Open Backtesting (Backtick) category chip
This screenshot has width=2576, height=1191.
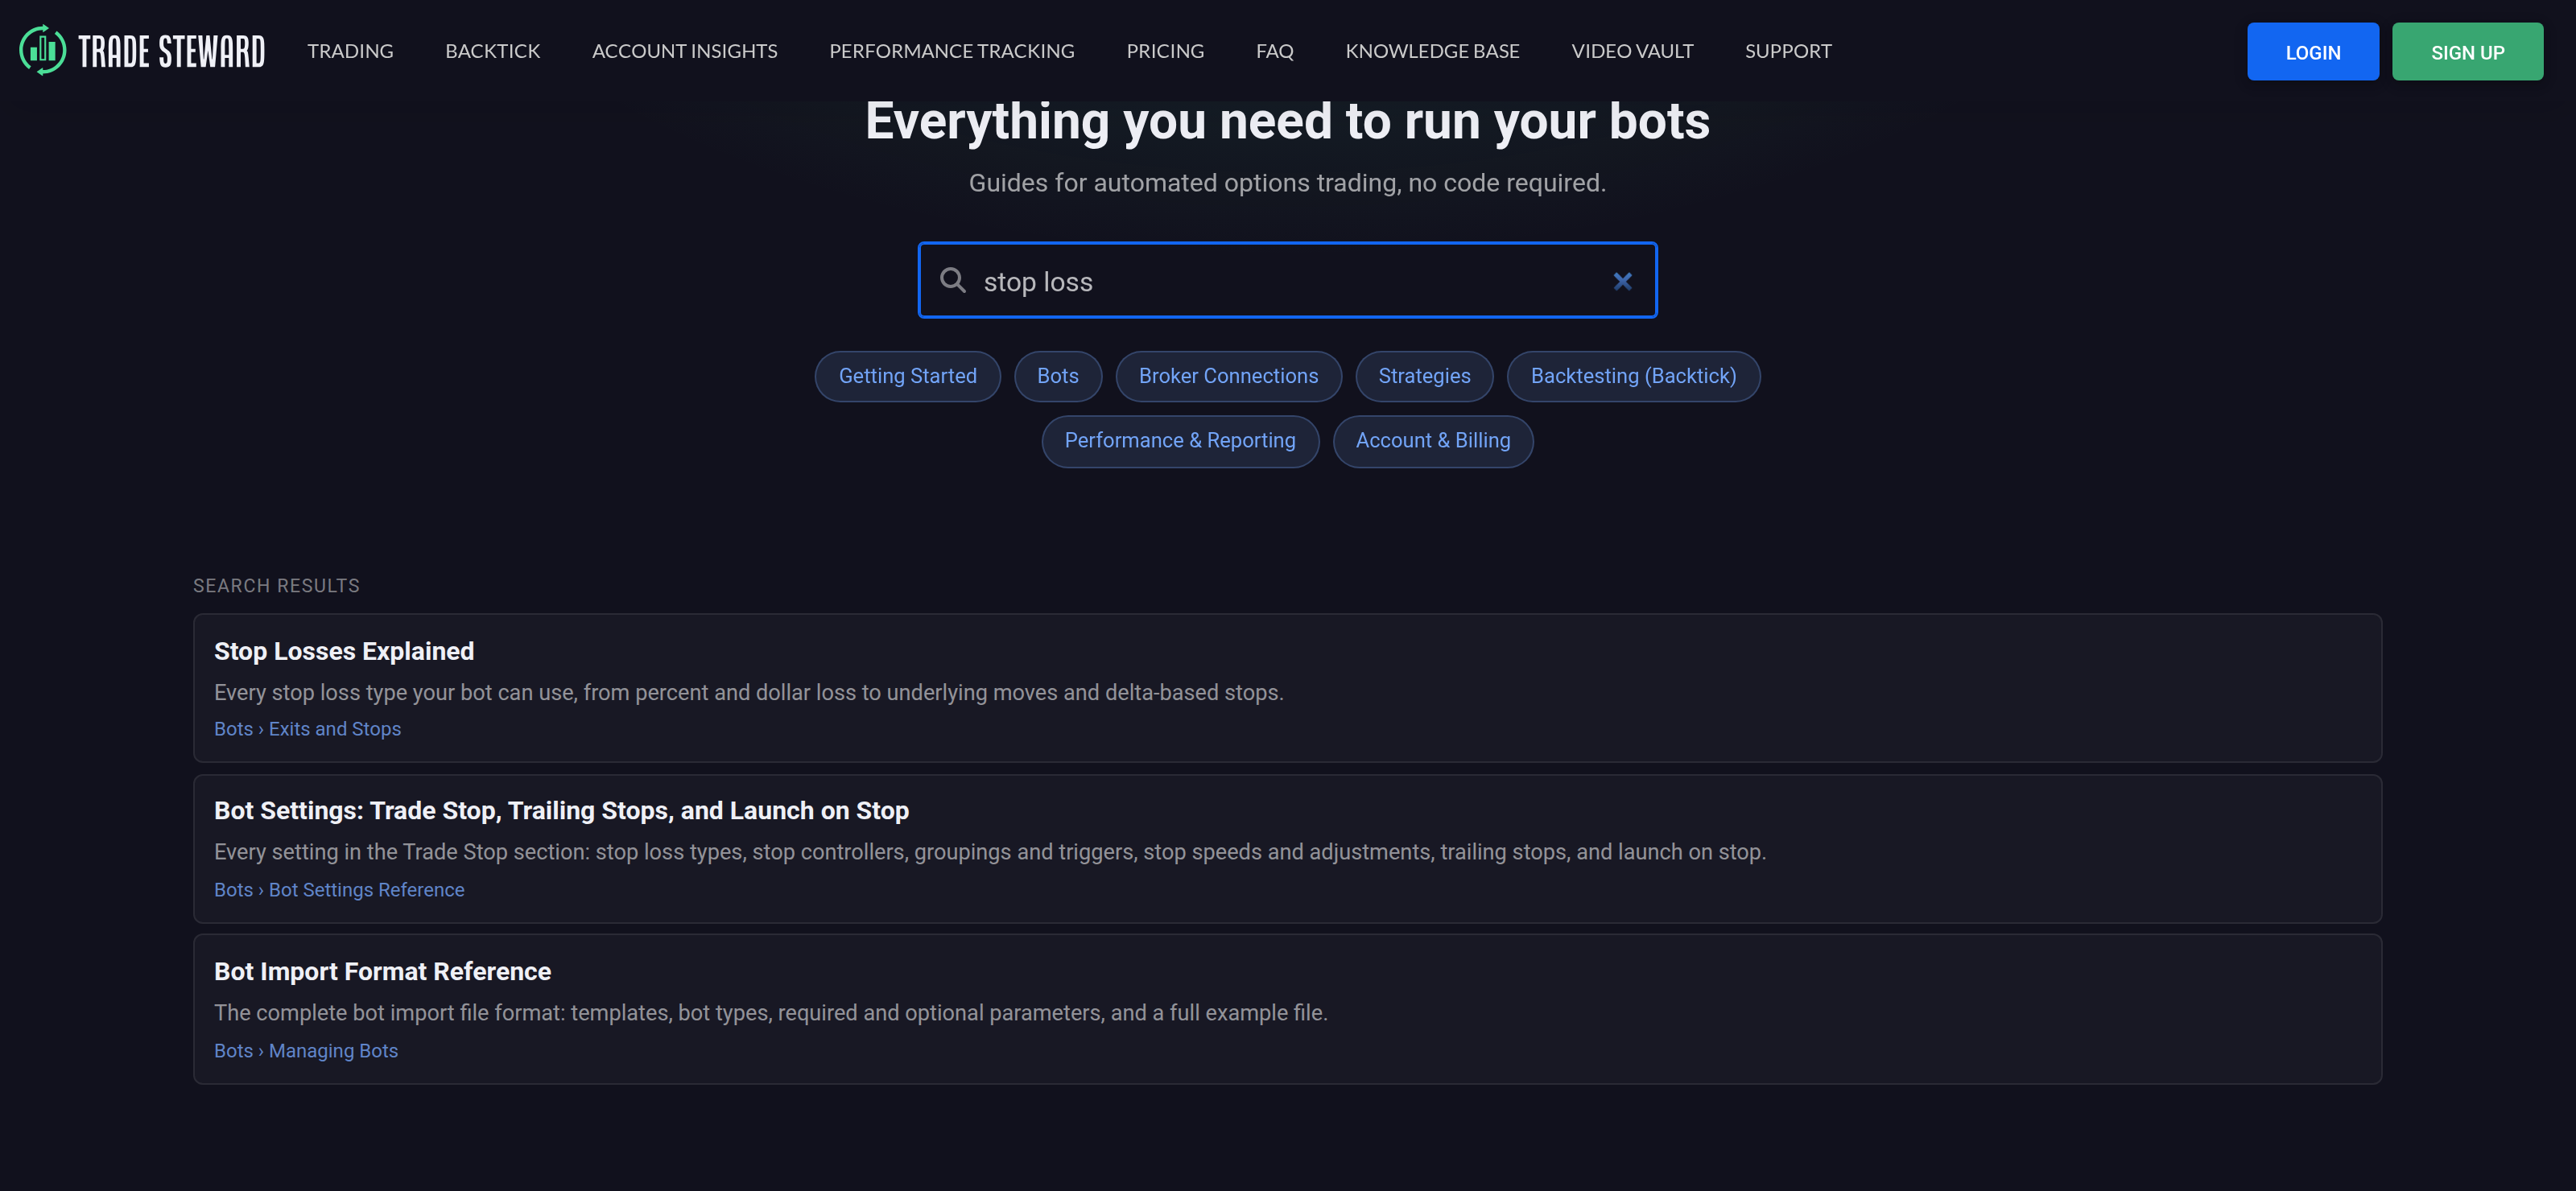tap(1633, 376)
